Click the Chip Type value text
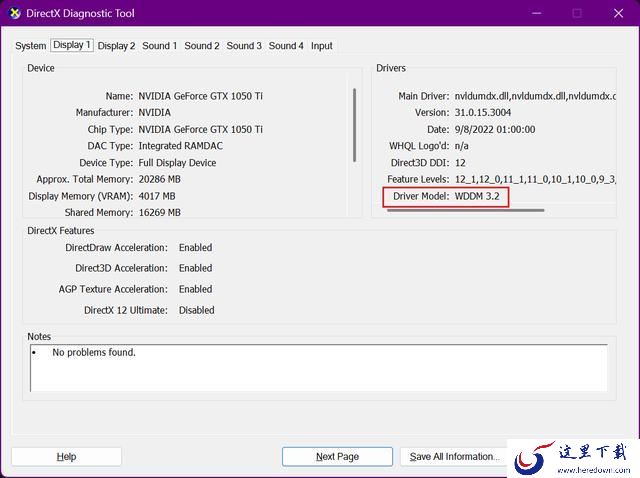This screenshot has height=478, width=640. [200, 129]
